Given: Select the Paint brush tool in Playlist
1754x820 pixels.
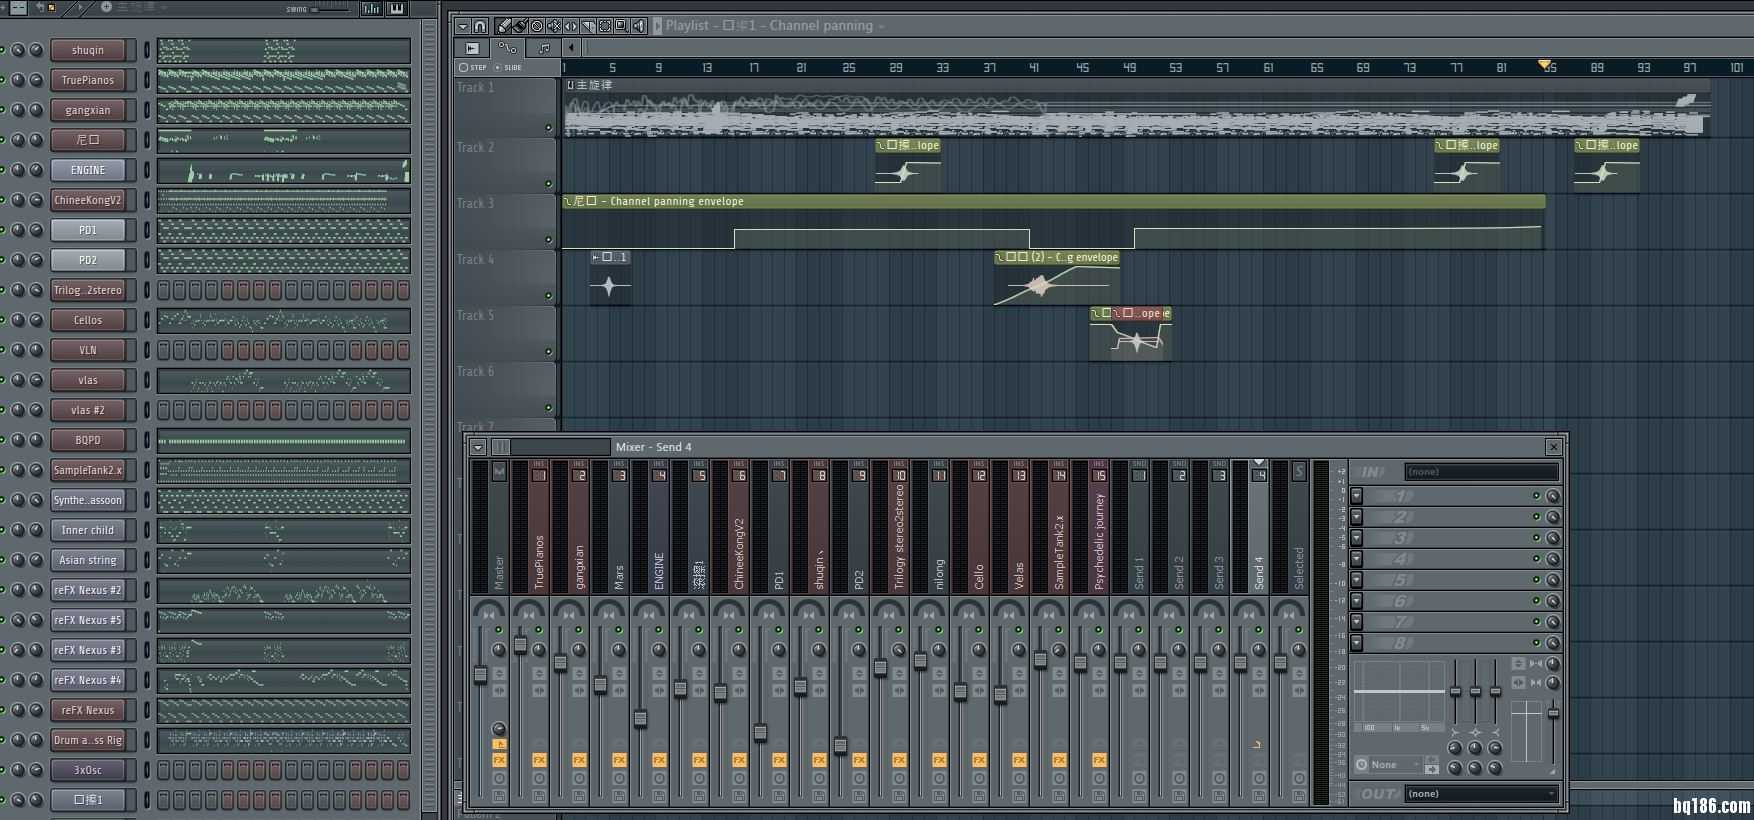Looking at the screenshot, I should pos(520,26).
